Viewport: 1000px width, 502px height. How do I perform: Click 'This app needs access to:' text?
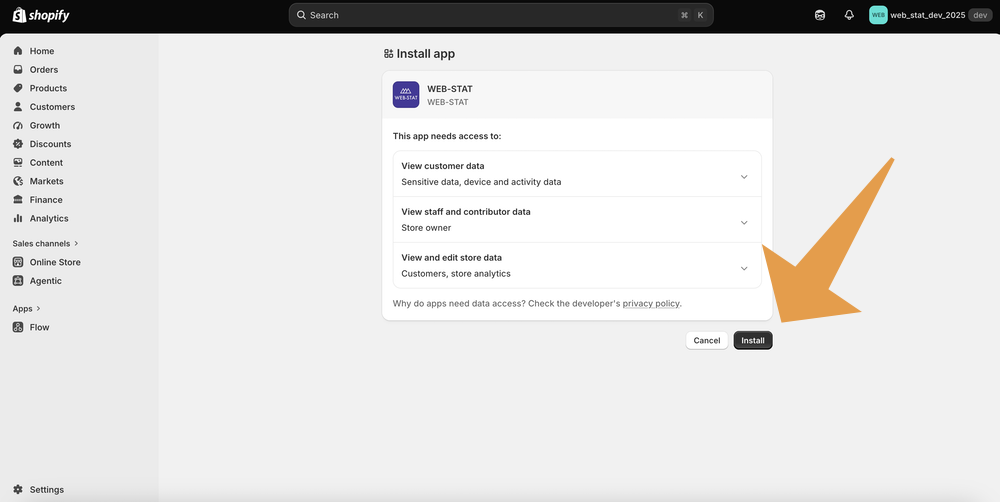[447, 136]
